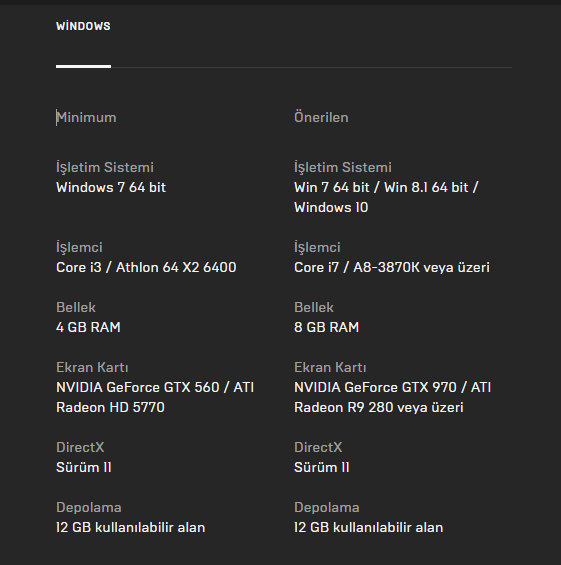Click the Önerilen 'Depolama' label
This screenshot has height=565, width=561.
coord(326,507)
